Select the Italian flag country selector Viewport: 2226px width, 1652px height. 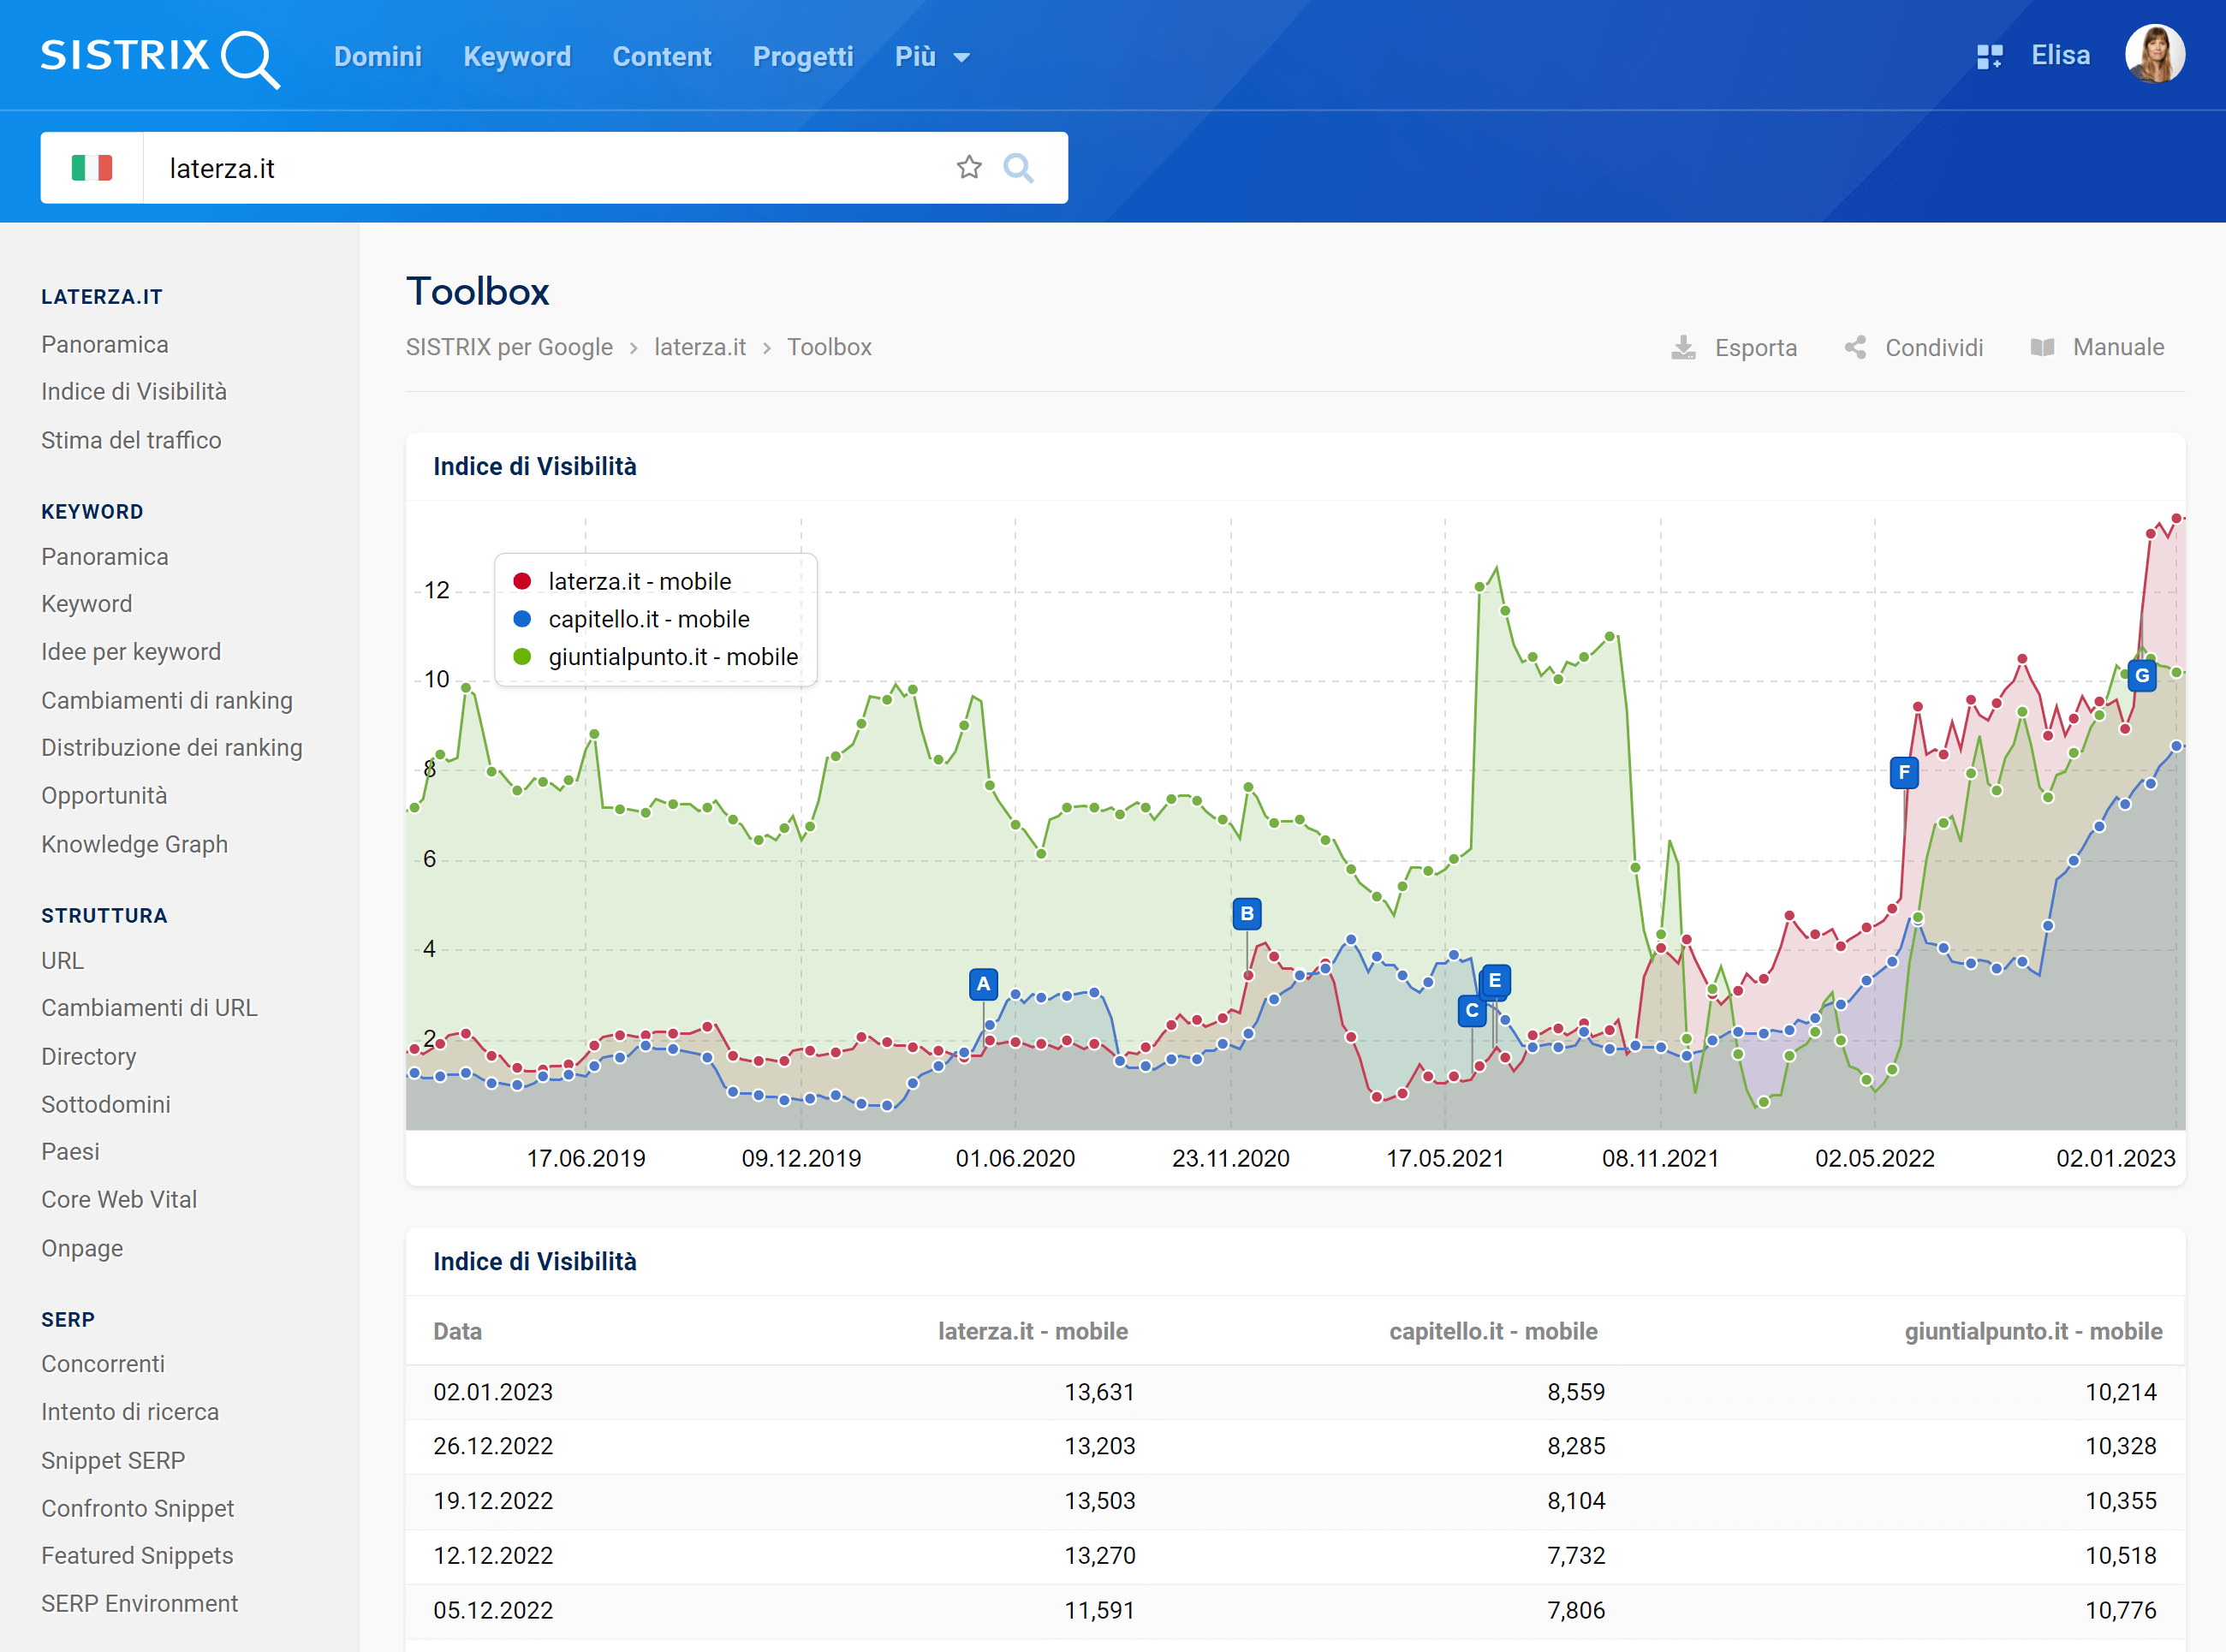tap(92, 168)
